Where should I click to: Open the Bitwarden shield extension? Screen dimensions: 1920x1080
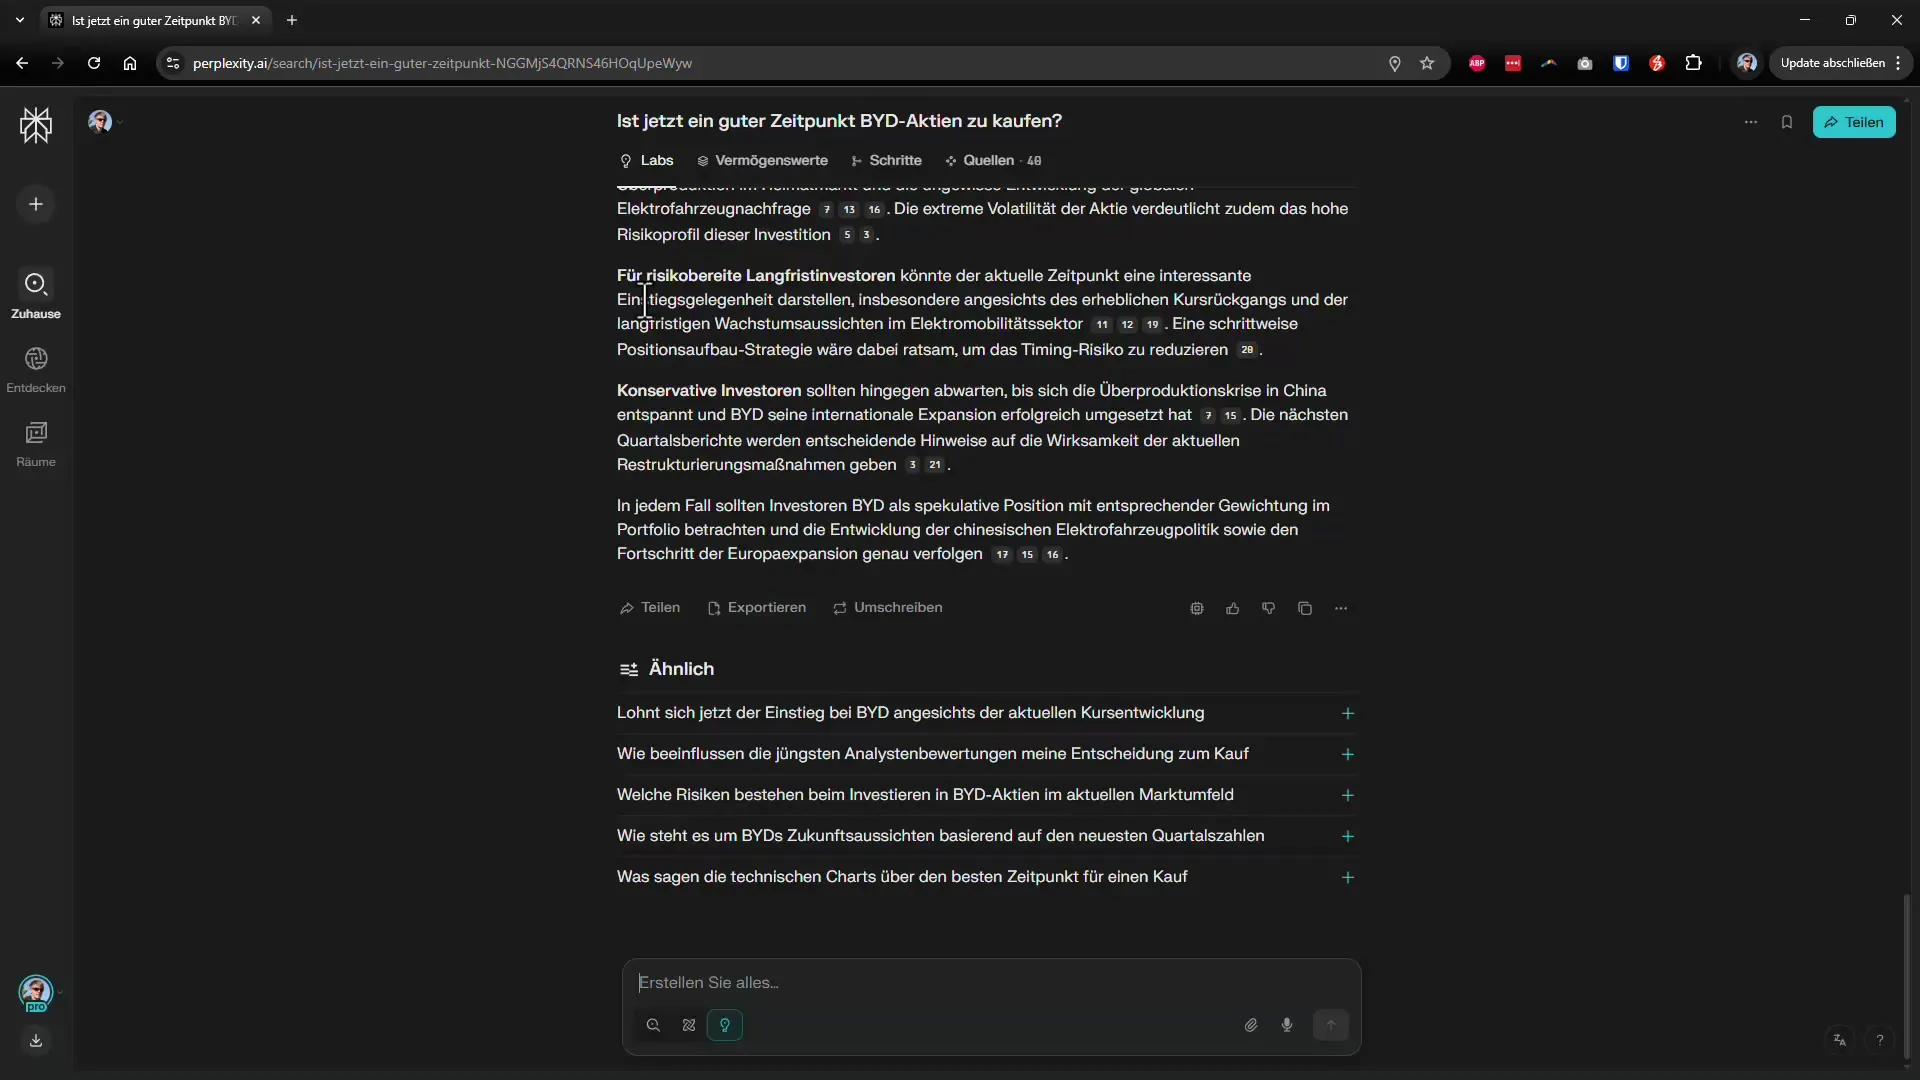[x=1621, y=63]
